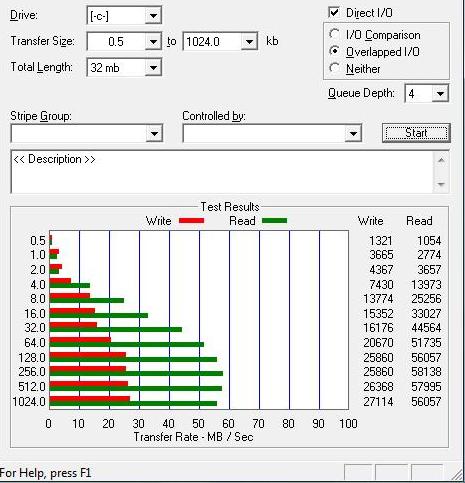The width and height of the screenshot is (465, 483).
Task: Click the write value 26368
Action: (378, 387)
